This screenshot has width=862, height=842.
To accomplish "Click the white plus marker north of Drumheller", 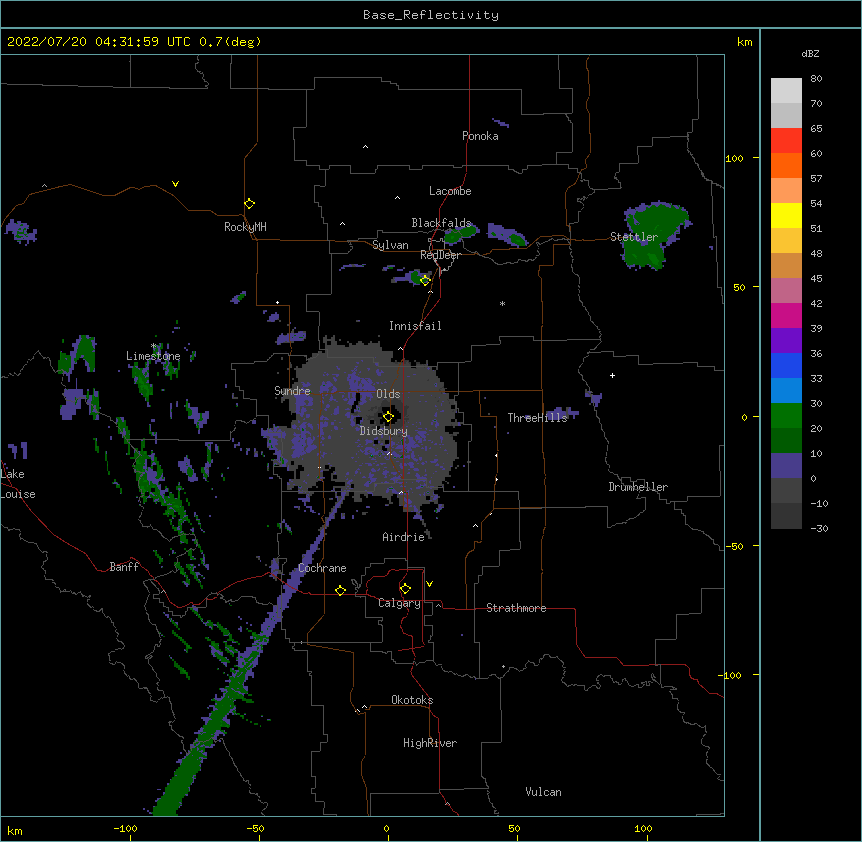I will click(x=612, y=375).
